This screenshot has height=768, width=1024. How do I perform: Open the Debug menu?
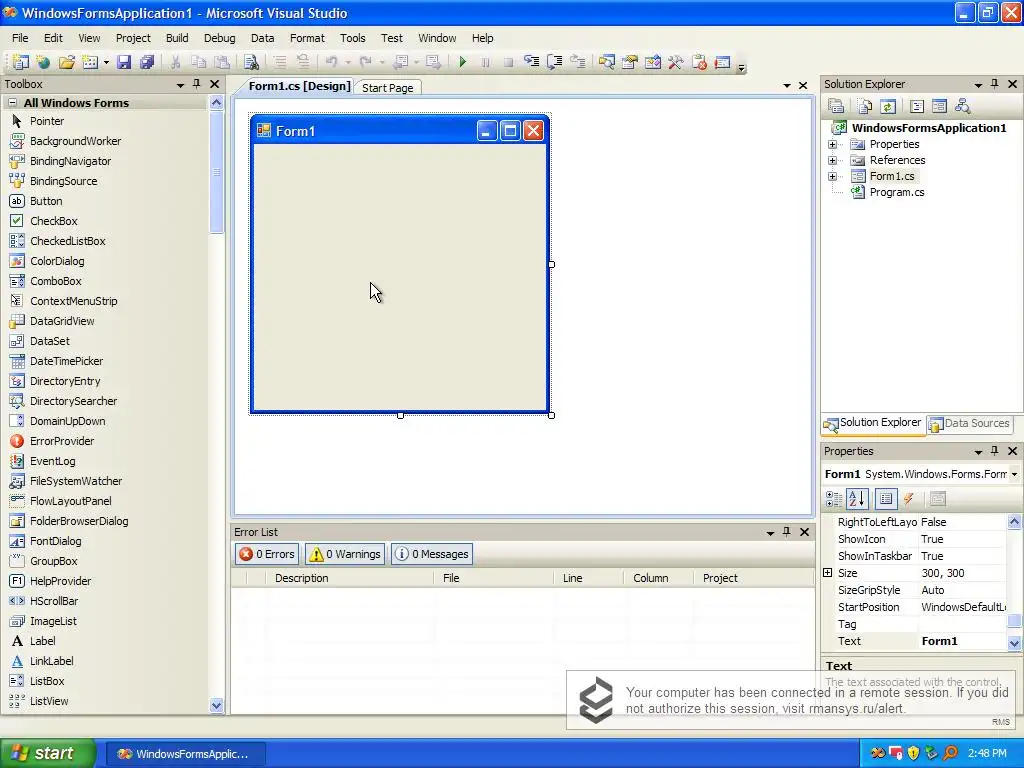pos(219,38)
